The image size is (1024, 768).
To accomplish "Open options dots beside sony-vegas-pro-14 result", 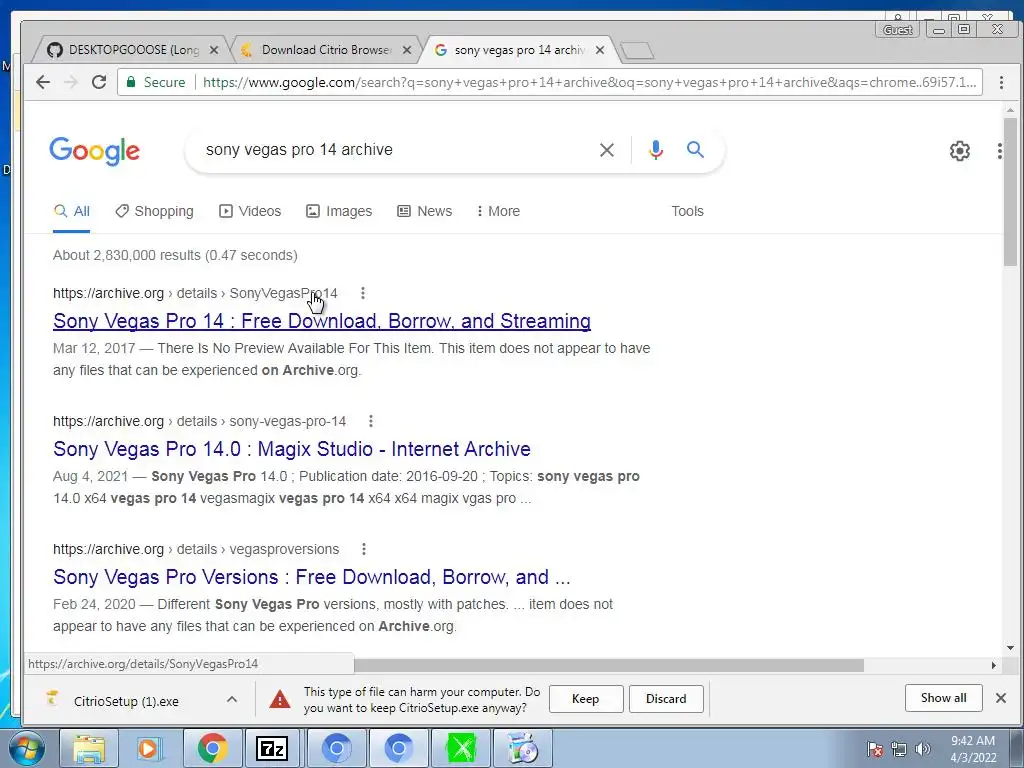I will 371,421.
